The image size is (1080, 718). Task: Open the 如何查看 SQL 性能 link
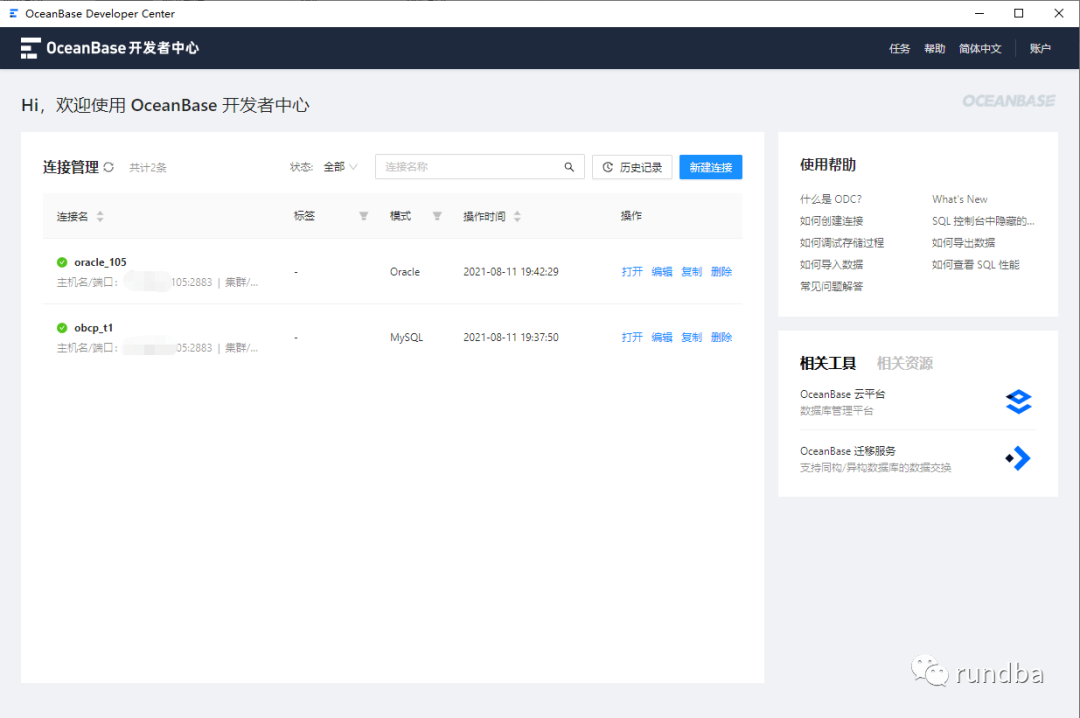tap(975, 265)
